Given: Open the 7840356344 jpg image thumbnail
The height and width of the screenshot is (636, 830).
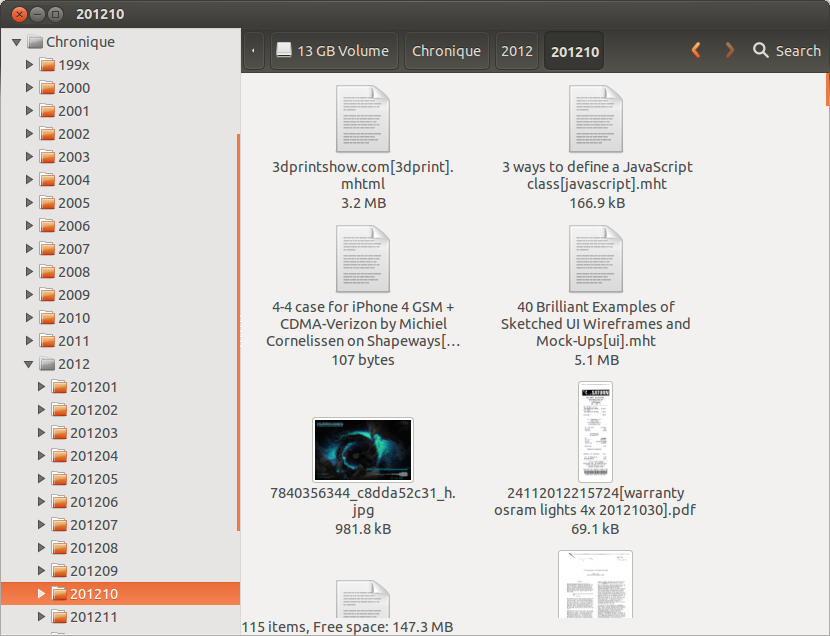Looking at the screenshot, I should click(x=362, y=449).
